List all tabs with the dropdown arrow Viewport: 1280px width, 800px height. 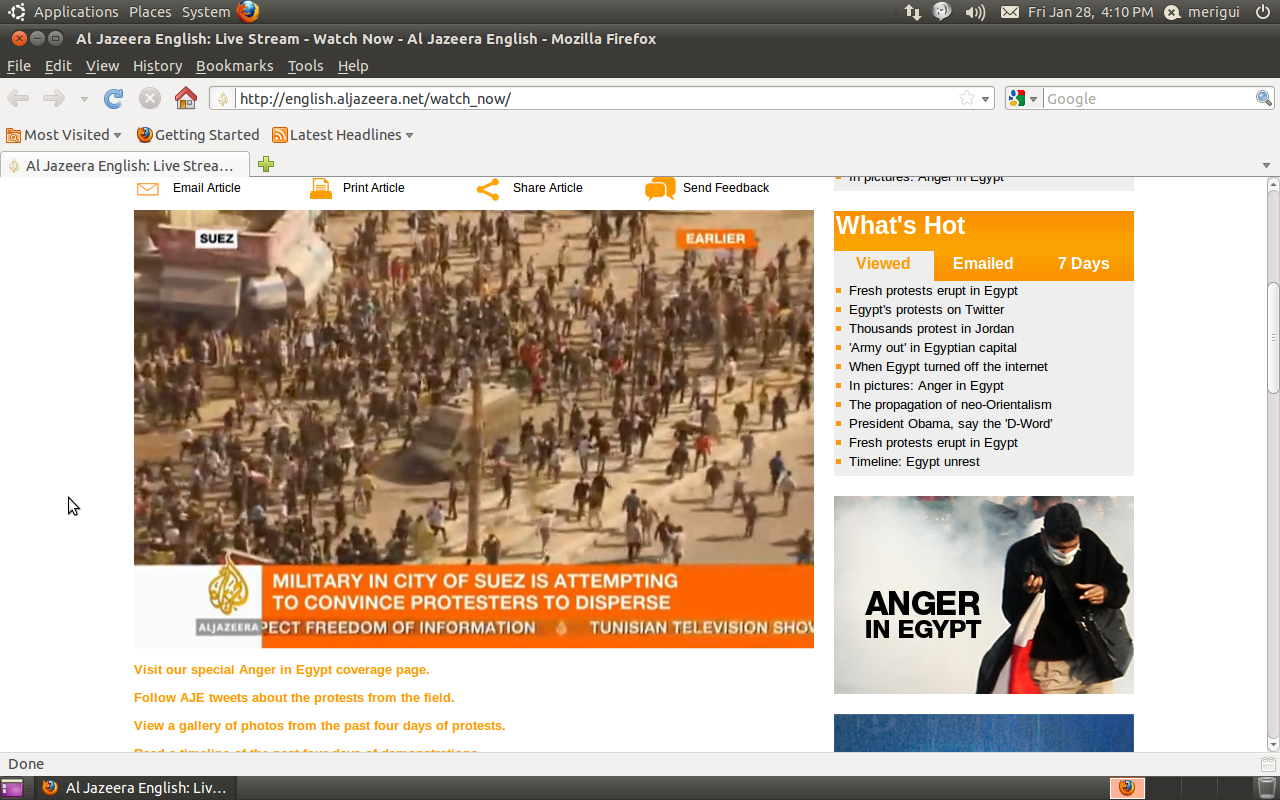pyautogui.click(x=1266, y=165)
